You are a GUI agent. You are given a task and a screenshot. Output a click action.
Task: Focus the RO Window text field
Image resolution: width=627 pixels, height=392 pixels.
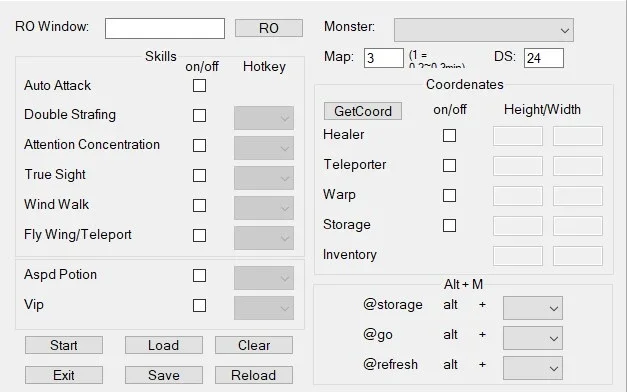165,28
